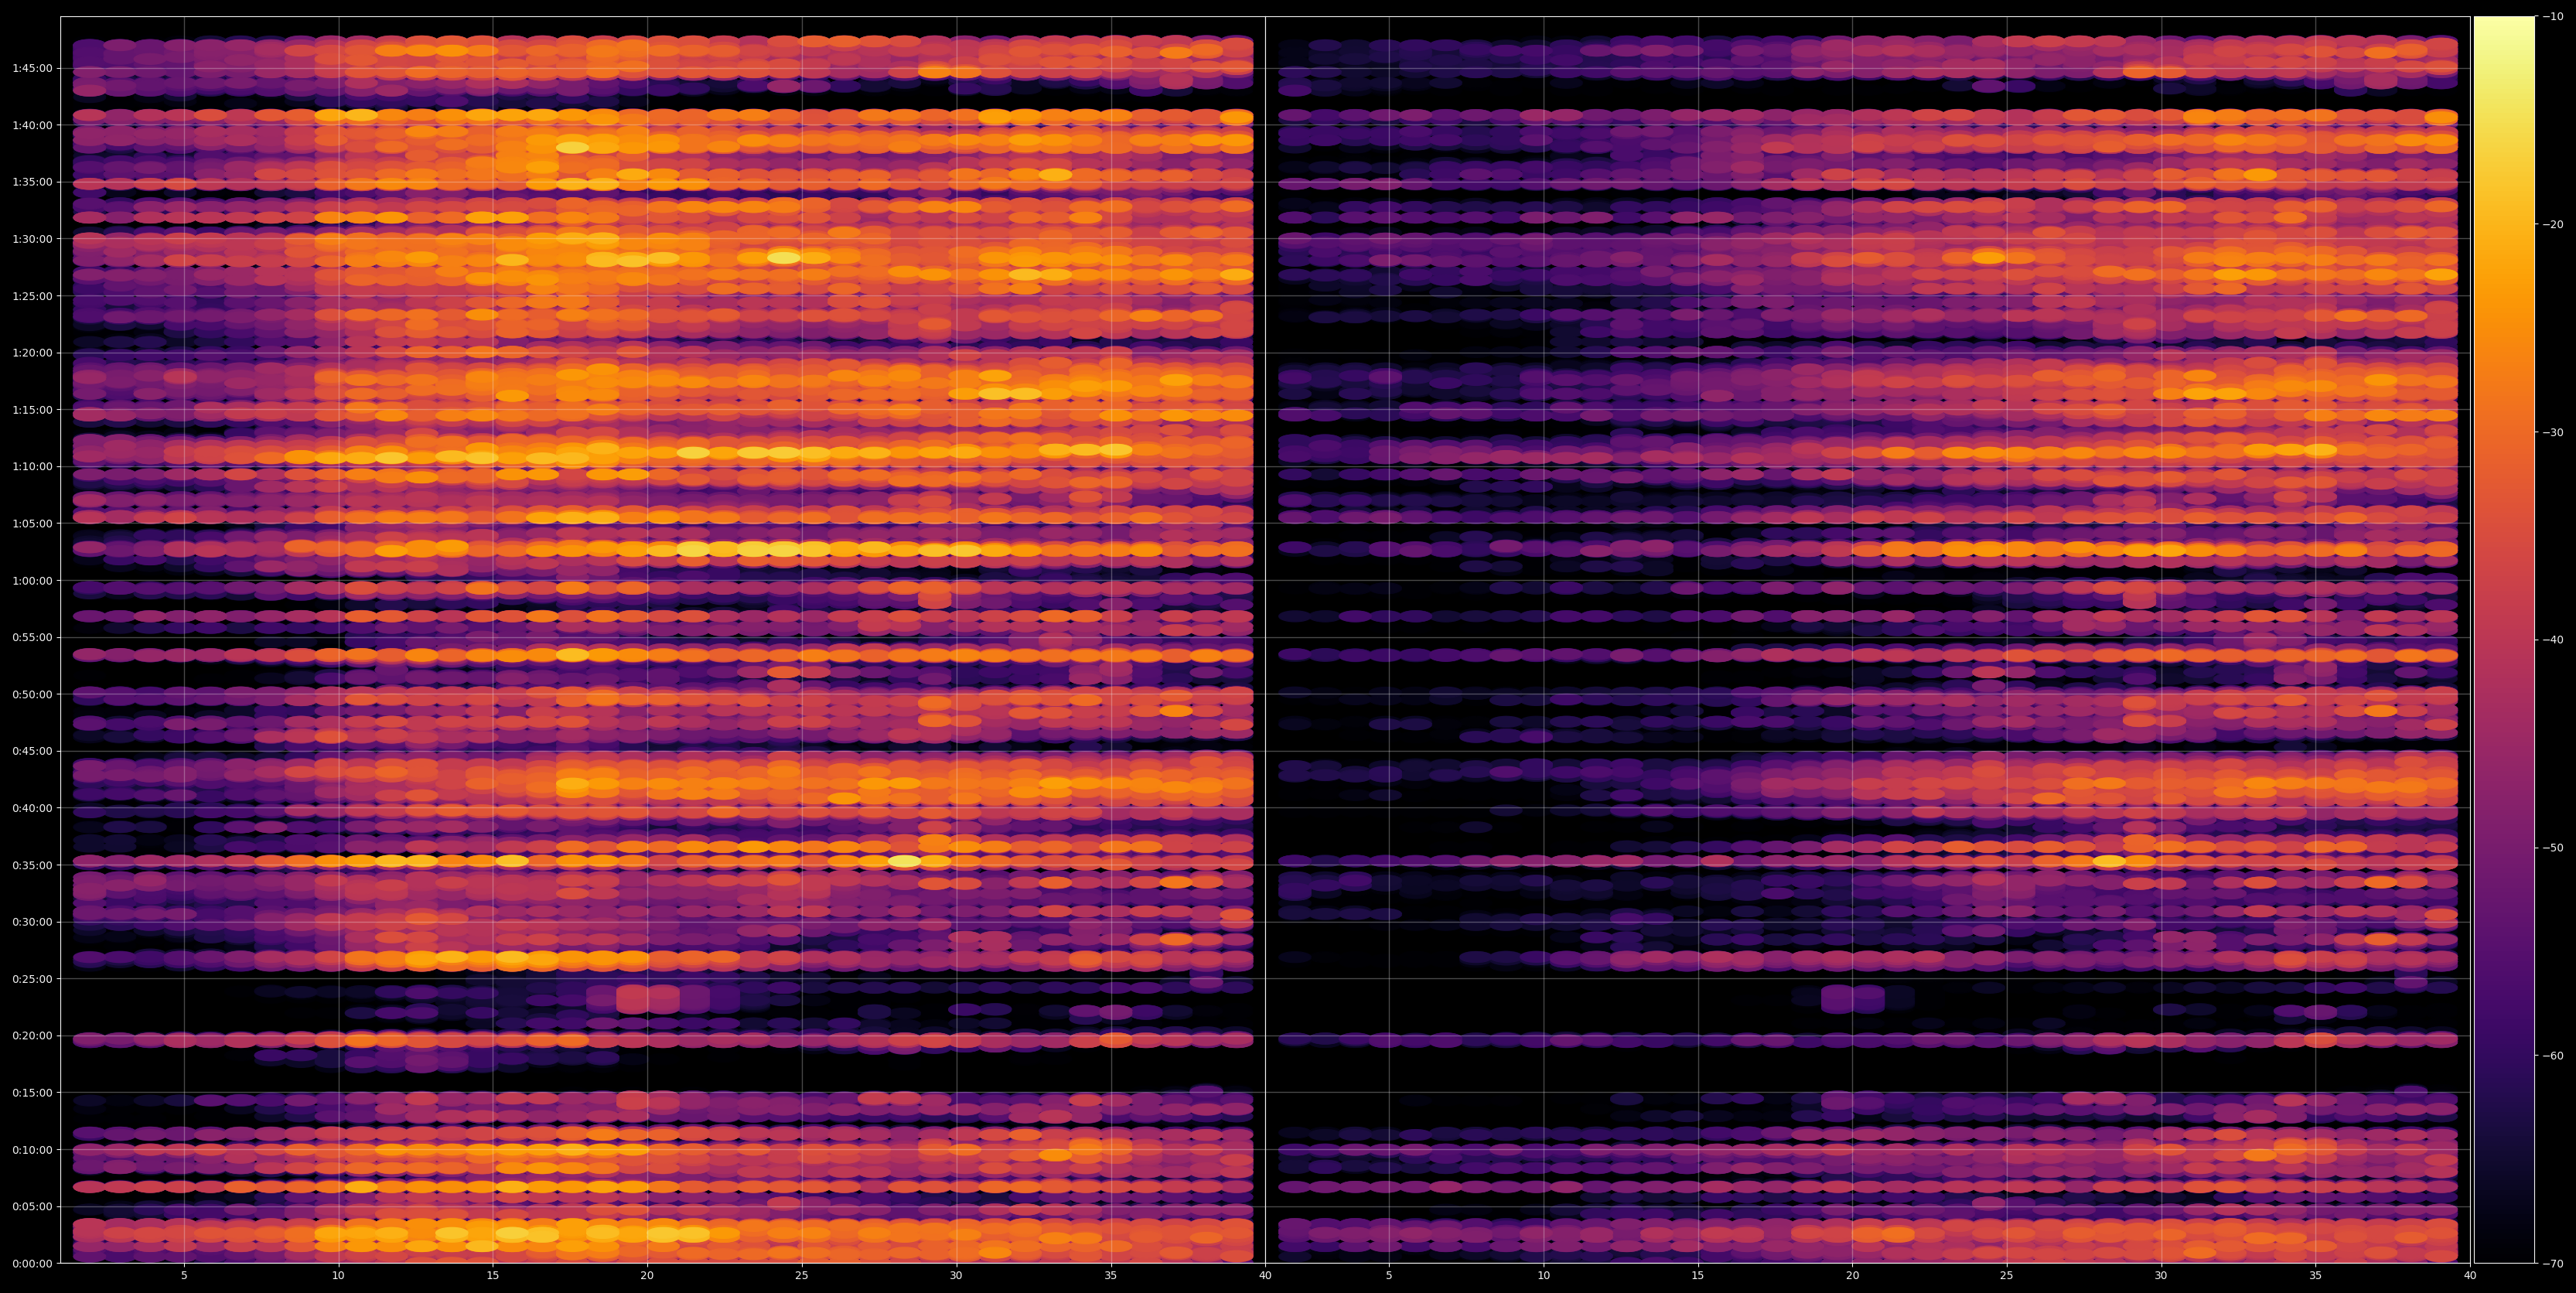
Task: Click the 0:45:00 time axis label
Action: pyautogui.click(x=31, y=751)
